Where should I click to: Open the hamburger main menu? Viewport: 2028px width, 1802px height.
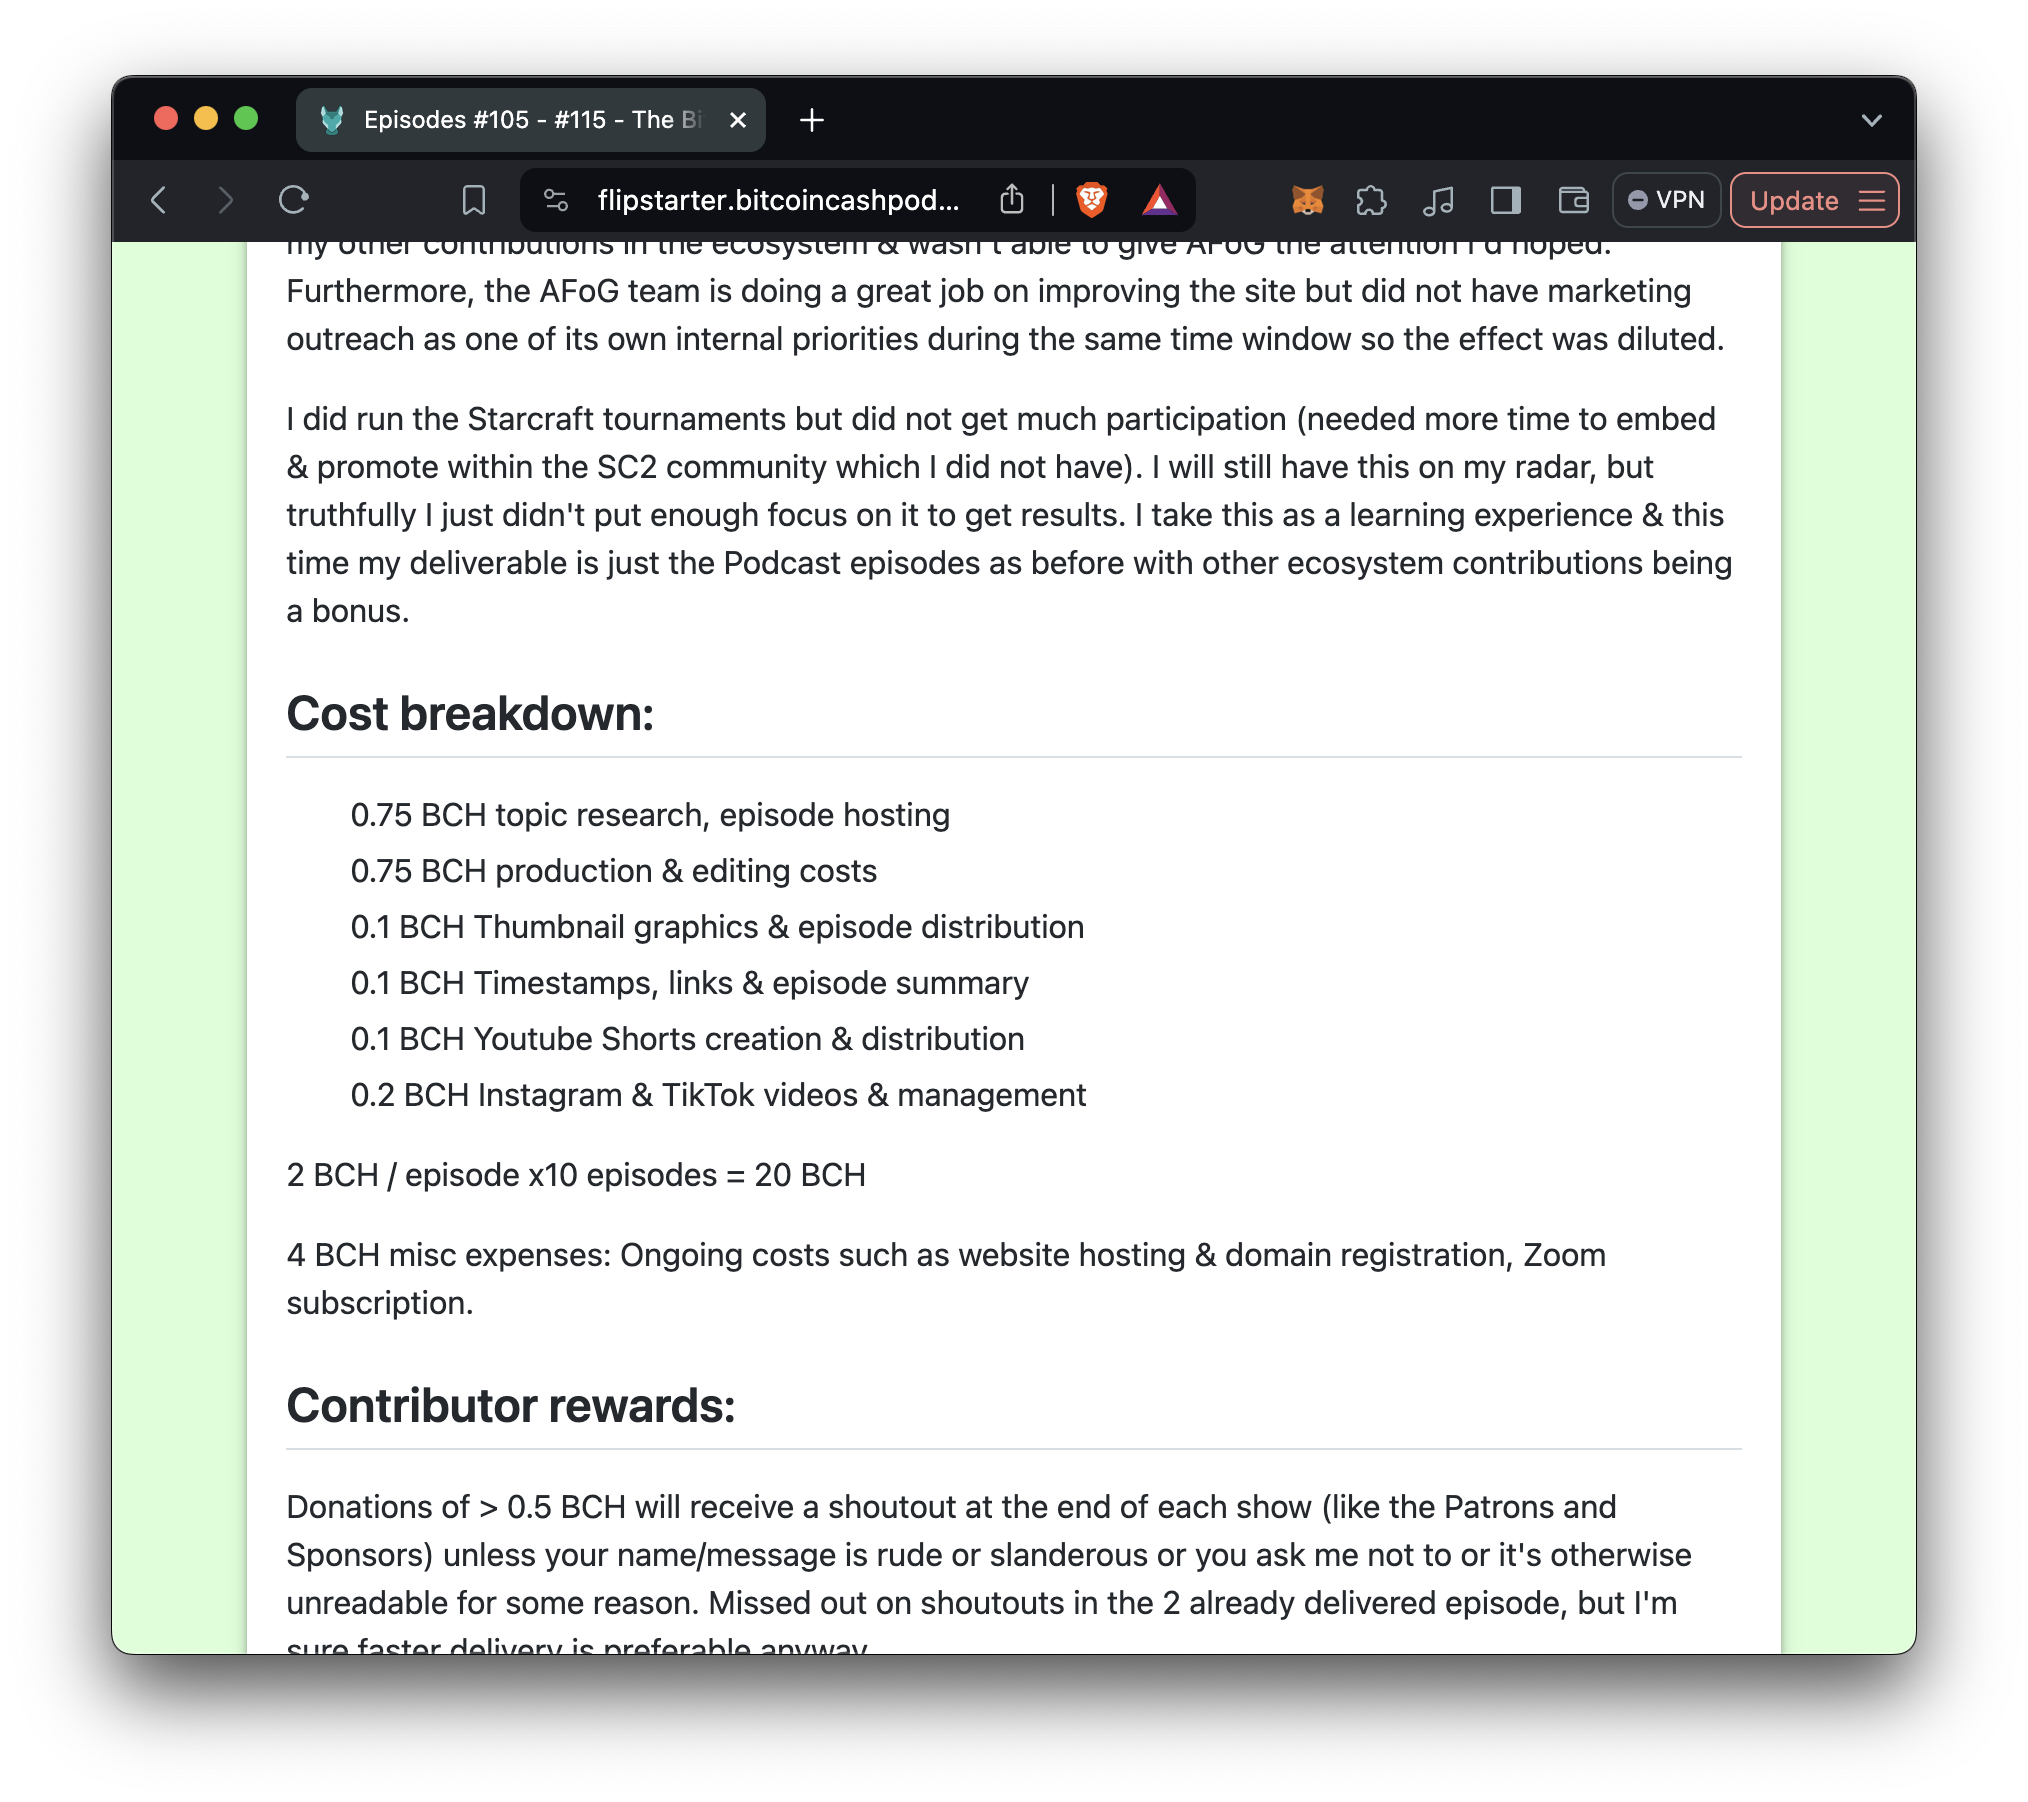pyautogui.click(x=1872, y=200)
